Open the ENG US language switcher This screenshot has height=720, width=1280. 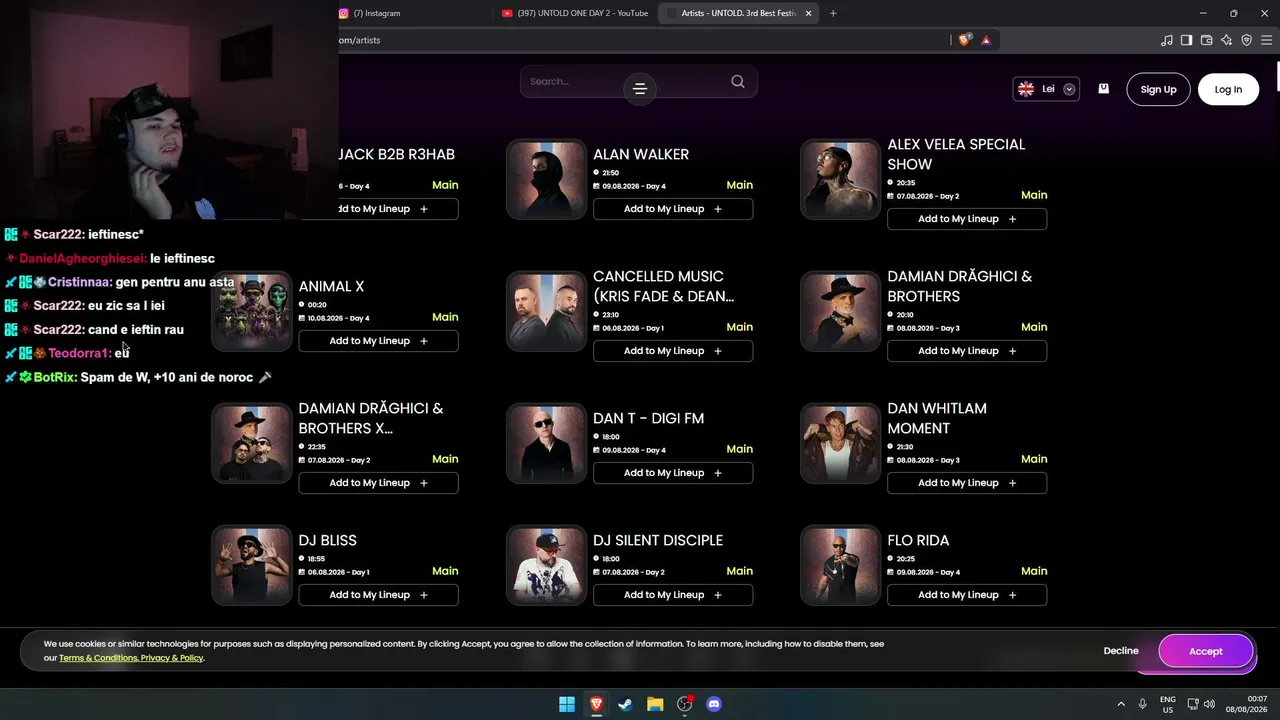tap(1168, 704)
